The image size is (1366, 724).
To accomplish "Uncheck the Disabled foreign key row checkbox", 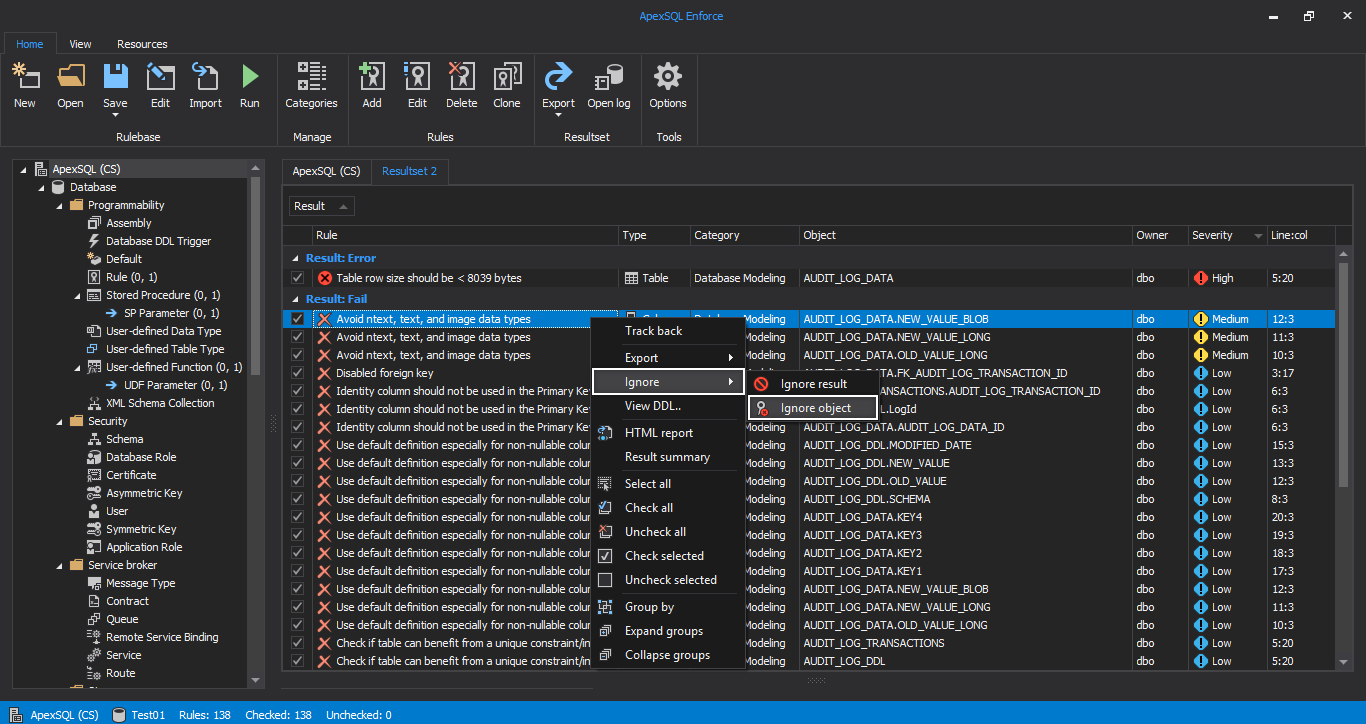I will coord(297,373).
